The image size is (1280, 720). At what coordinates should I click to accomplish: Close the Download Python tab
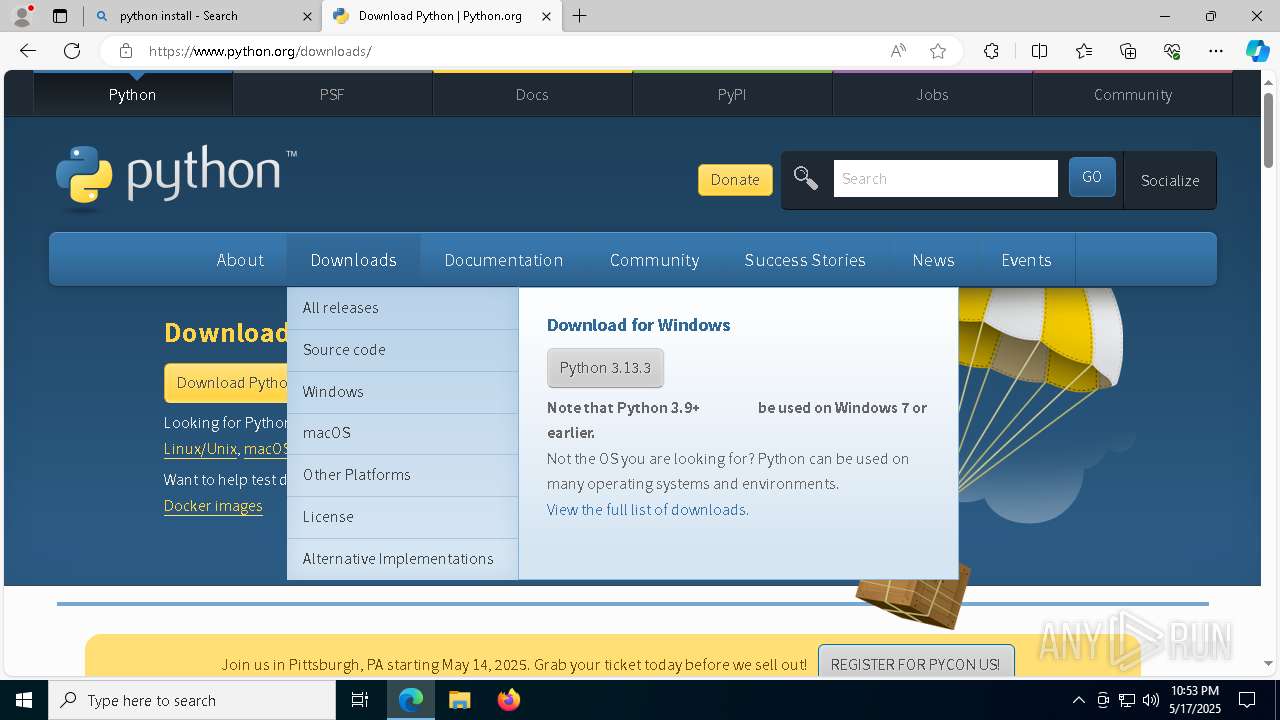tap(546, 16)
